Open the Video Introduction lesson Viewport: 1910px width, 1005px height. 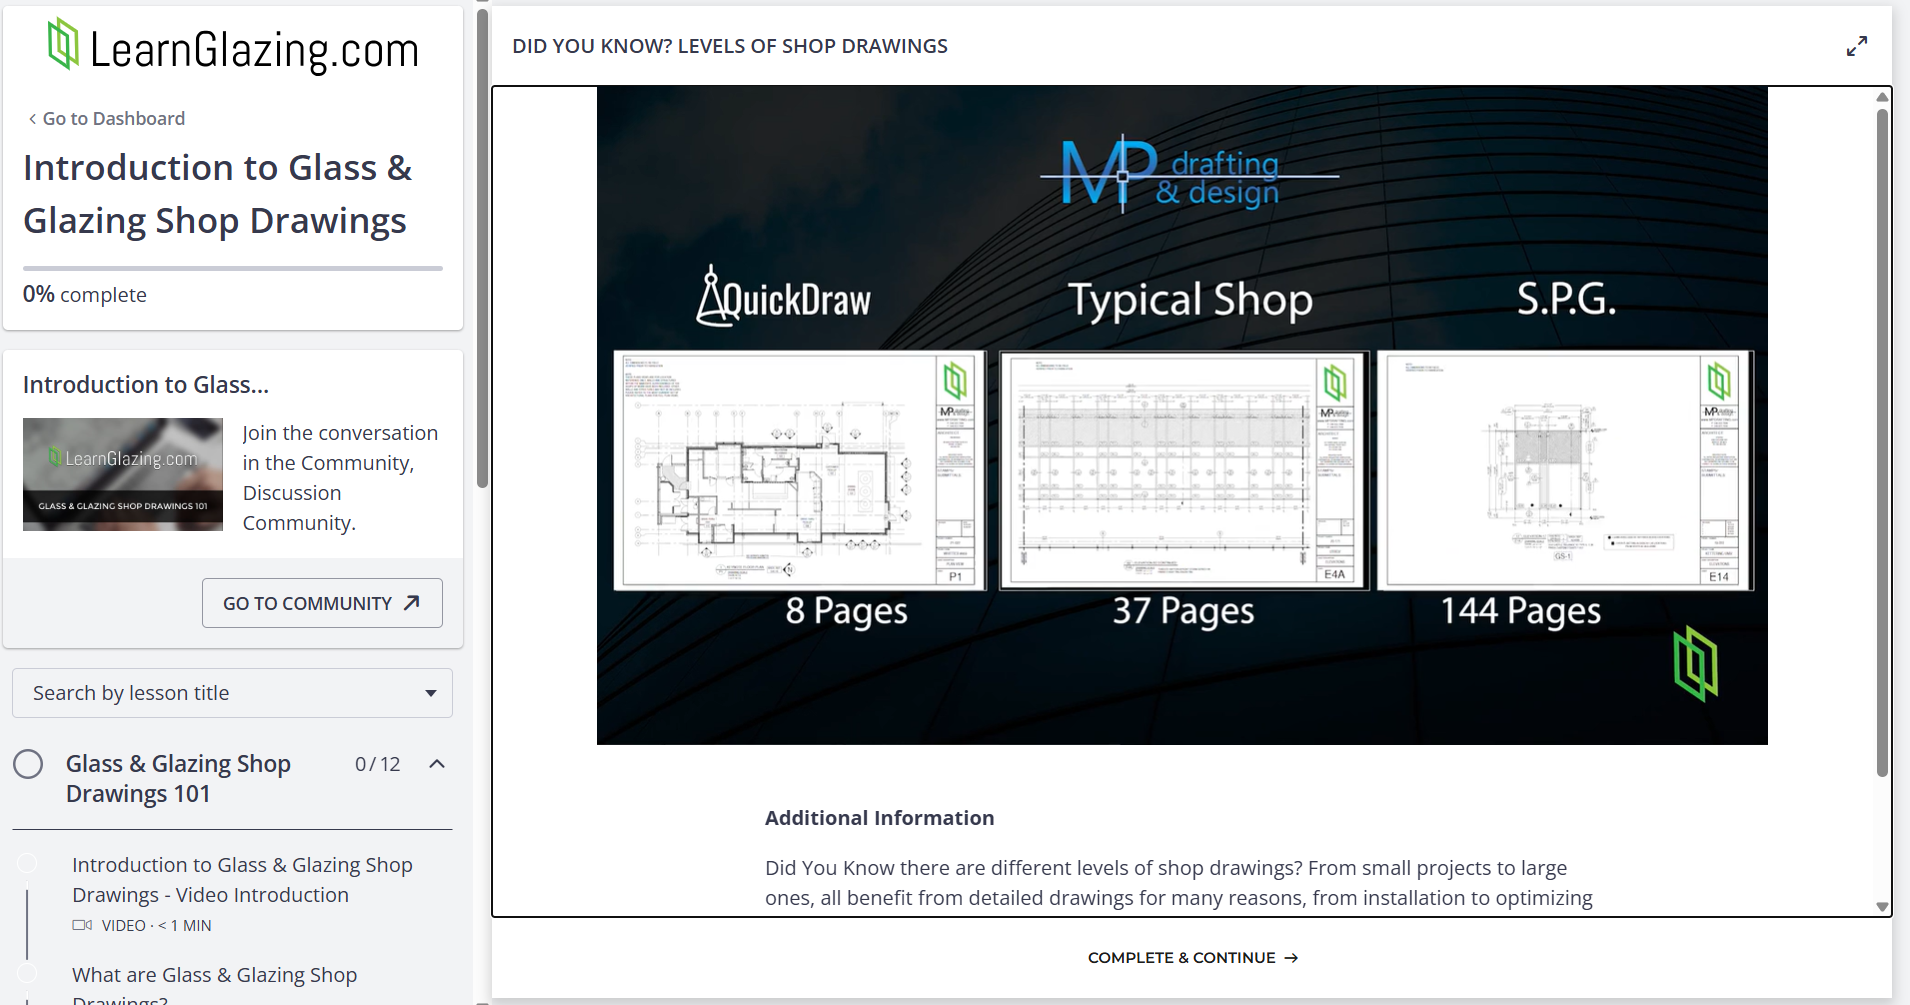pos(242,880)
